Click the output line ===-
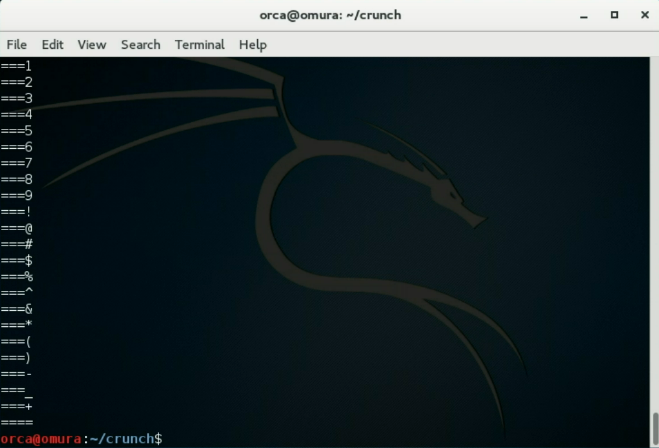Viewport: 659px width, 448px height. 16,374
